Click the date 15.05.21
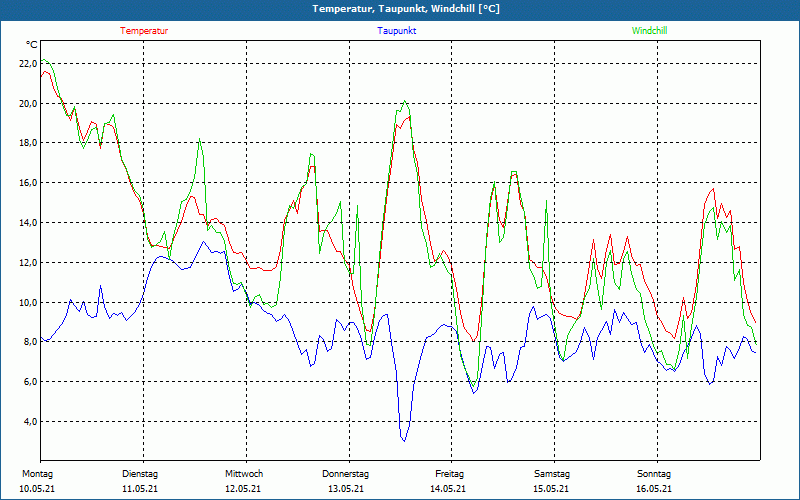Viewport: 800px width, 500px height. (551, 489)
